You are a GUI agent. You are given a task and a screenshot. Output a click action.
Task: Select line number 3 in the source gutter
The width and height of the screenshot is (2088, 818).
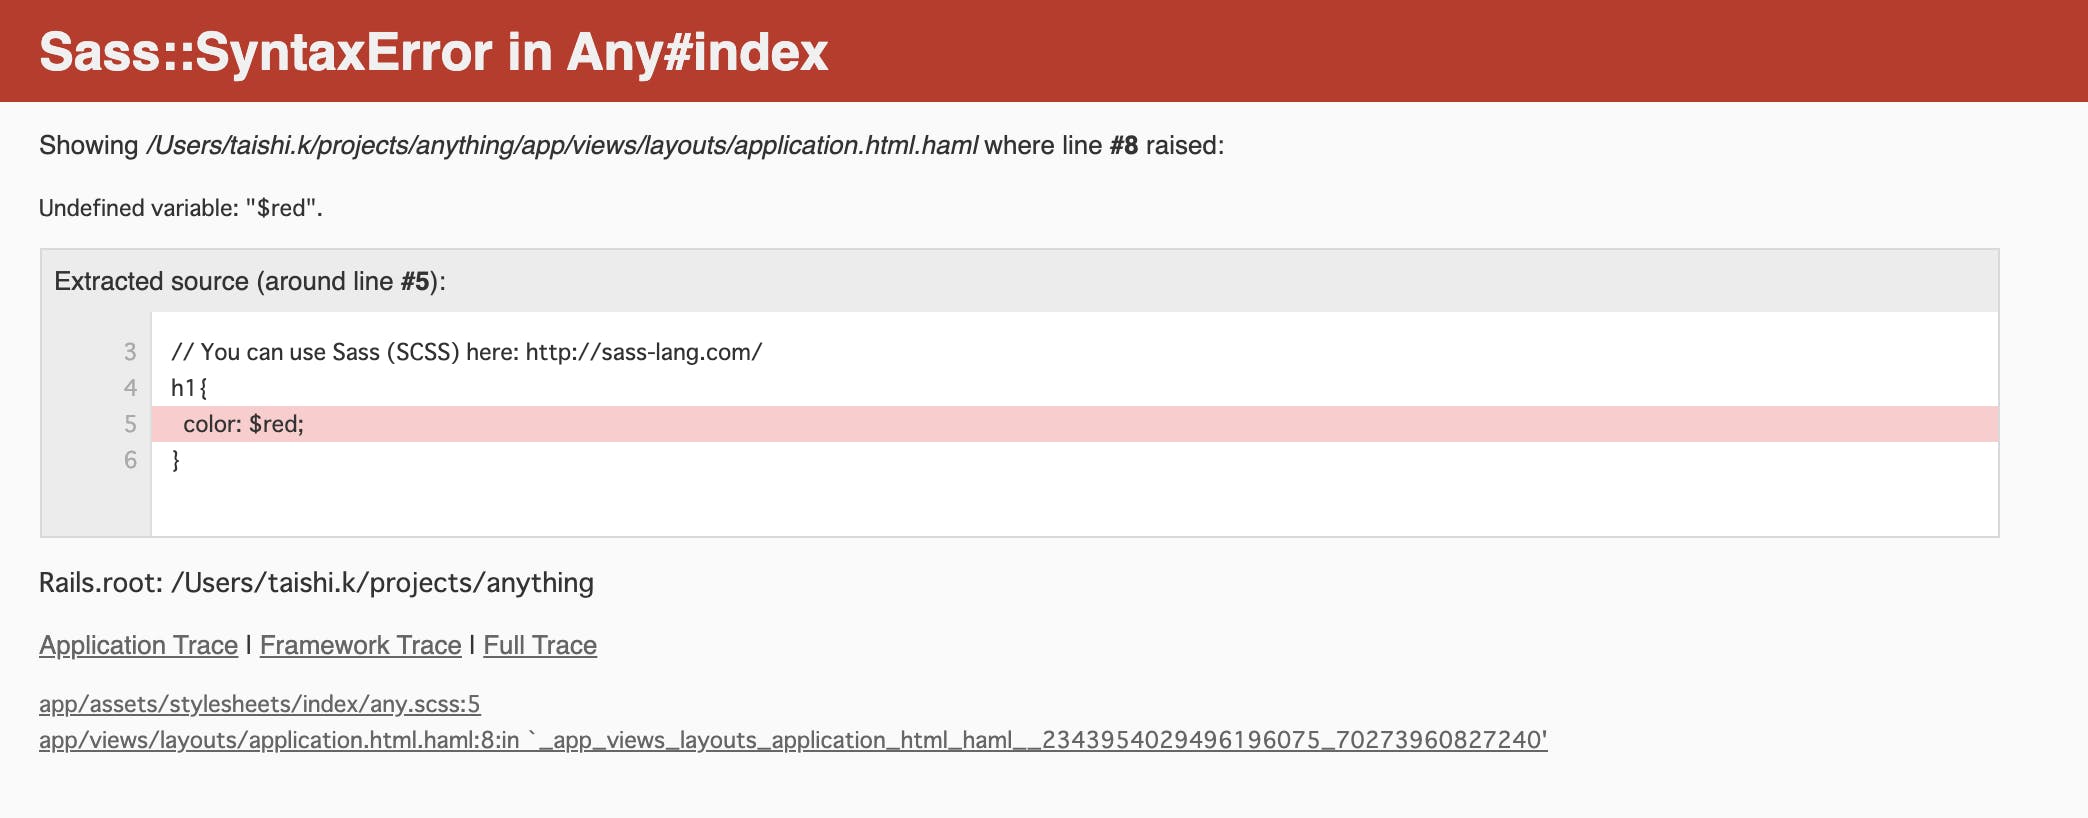click(131, 351)
